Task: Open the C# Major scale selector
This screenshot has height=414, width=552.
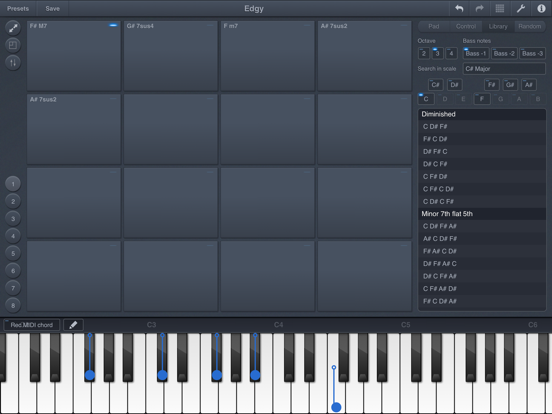Action: click(x=504, y=69)
